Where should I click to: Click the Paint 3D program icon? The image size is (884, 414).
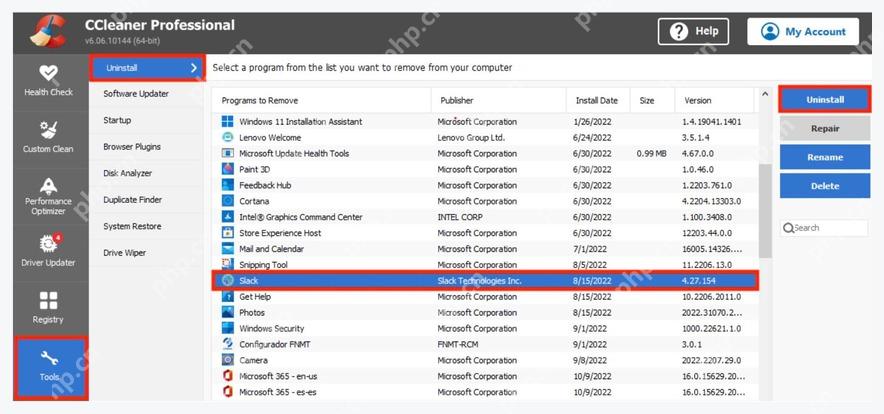pos(228,169)
